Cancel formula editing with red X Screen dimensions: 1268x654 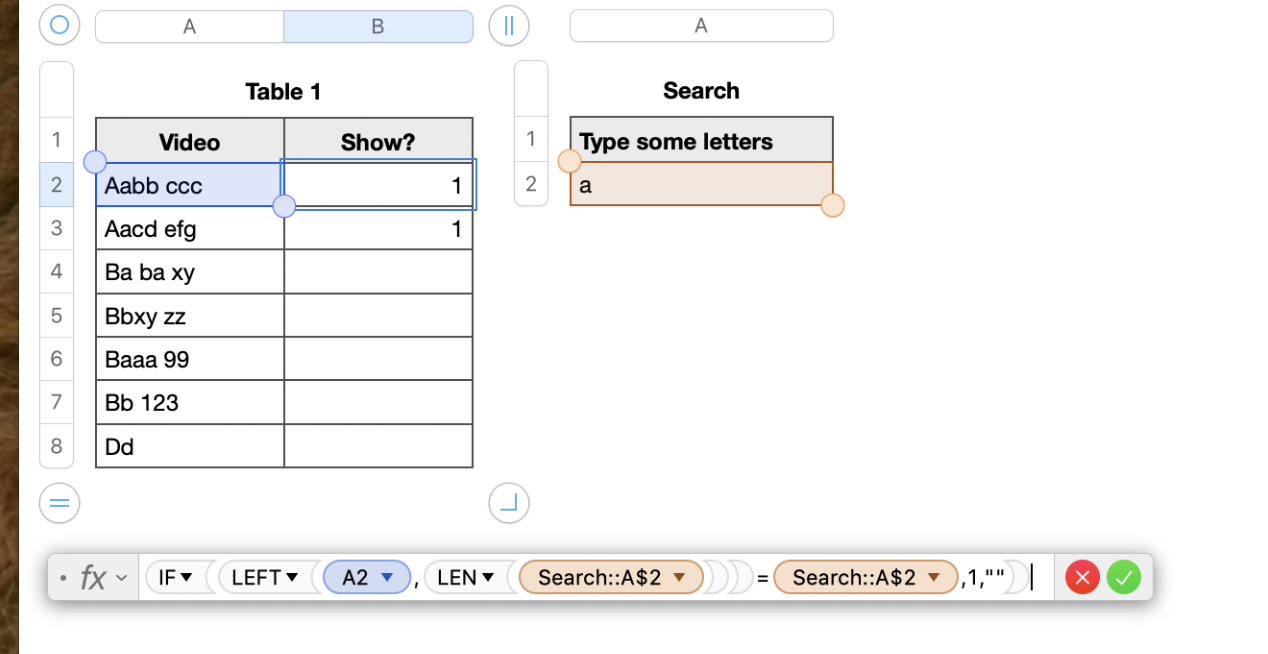[x=1082, y=577]
